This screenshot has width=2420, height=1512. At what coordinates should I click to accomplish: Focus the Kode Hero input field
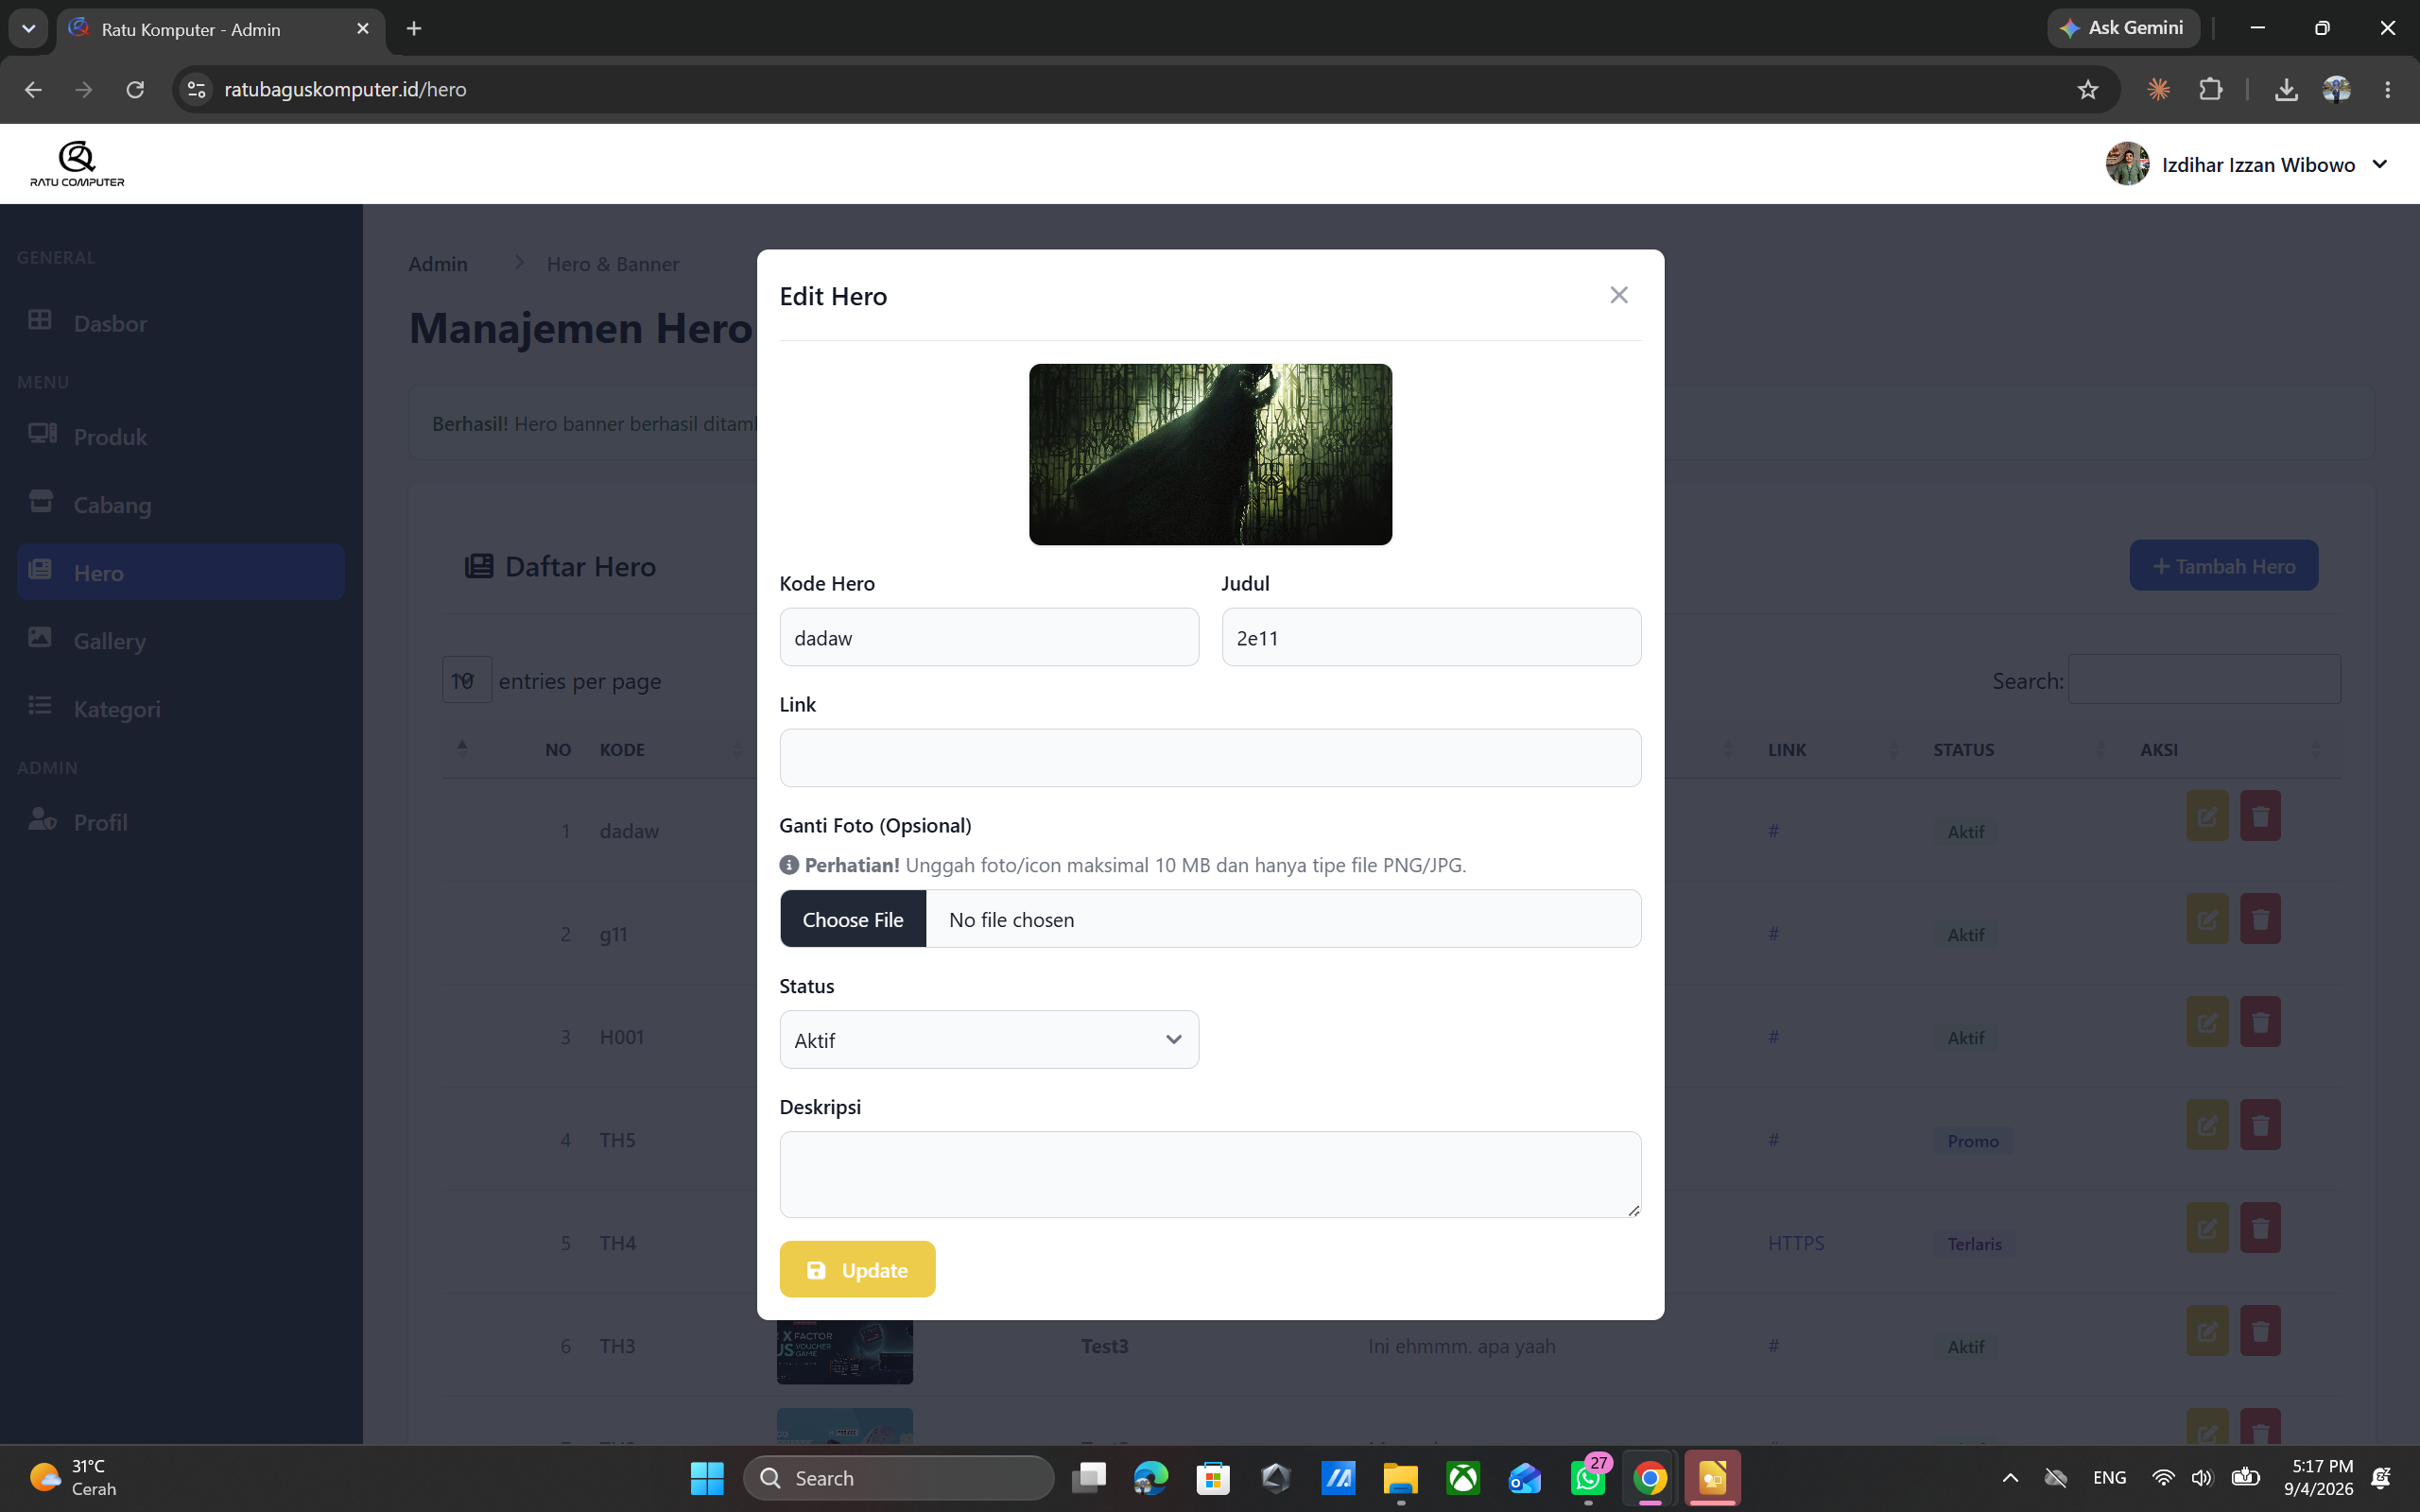989,637
